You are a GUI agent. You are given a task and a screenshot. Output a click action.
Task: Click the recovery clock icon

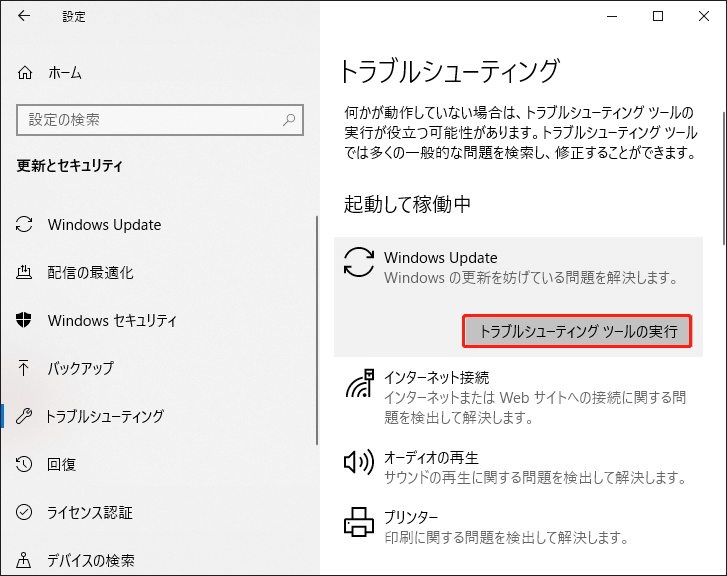point(24,464)
